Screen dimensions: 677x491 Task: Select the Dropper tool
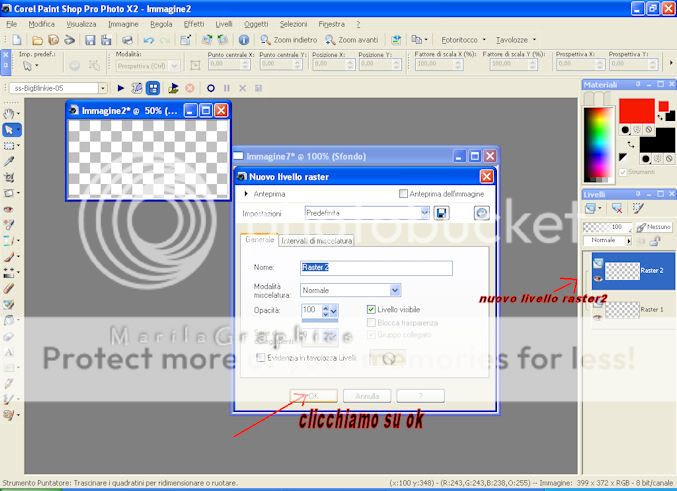(x=9, y=162)
